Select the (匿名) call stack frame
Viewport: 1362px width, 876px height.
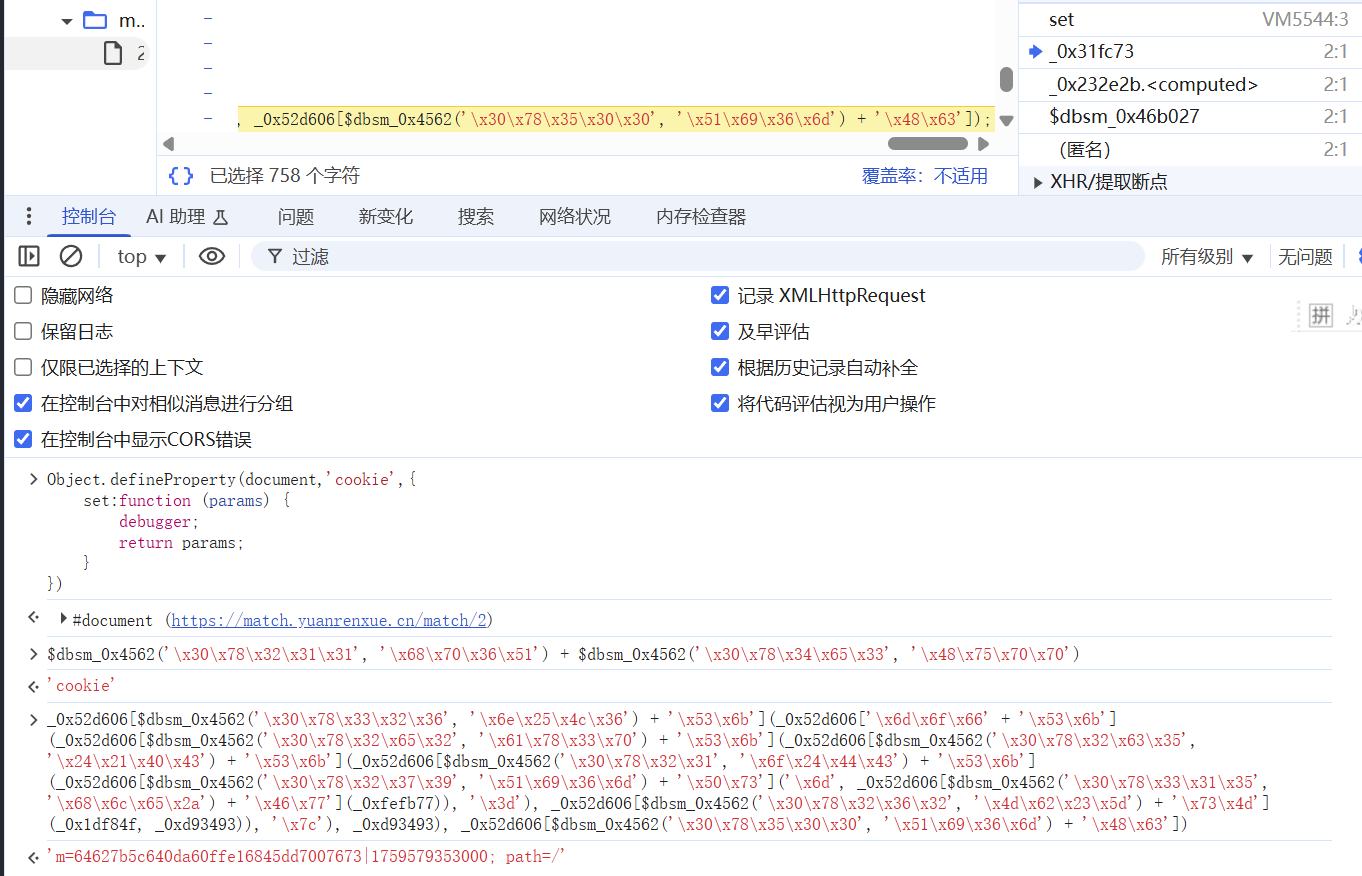coord(1190,150)
